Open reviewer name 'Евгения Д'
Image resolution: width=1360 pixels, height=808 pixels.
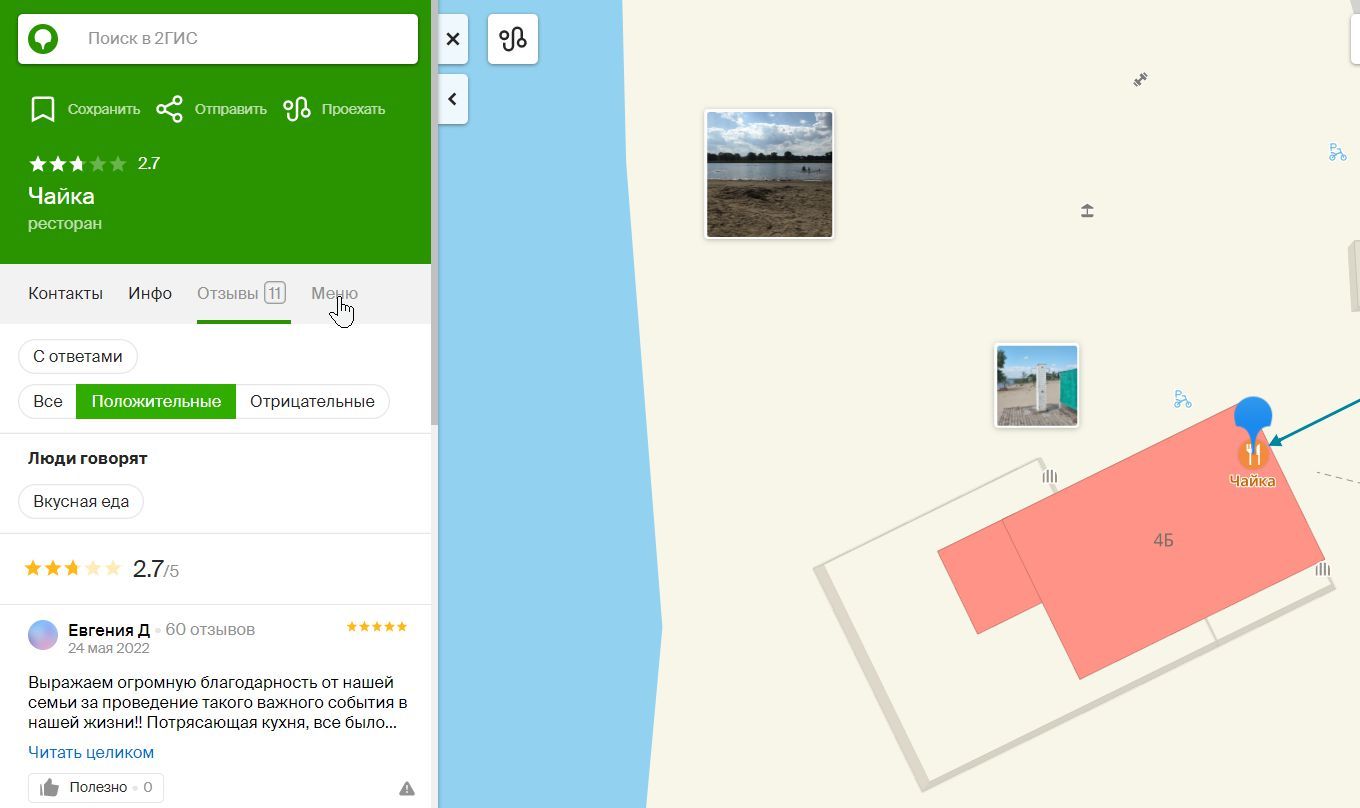click(109, 629)
